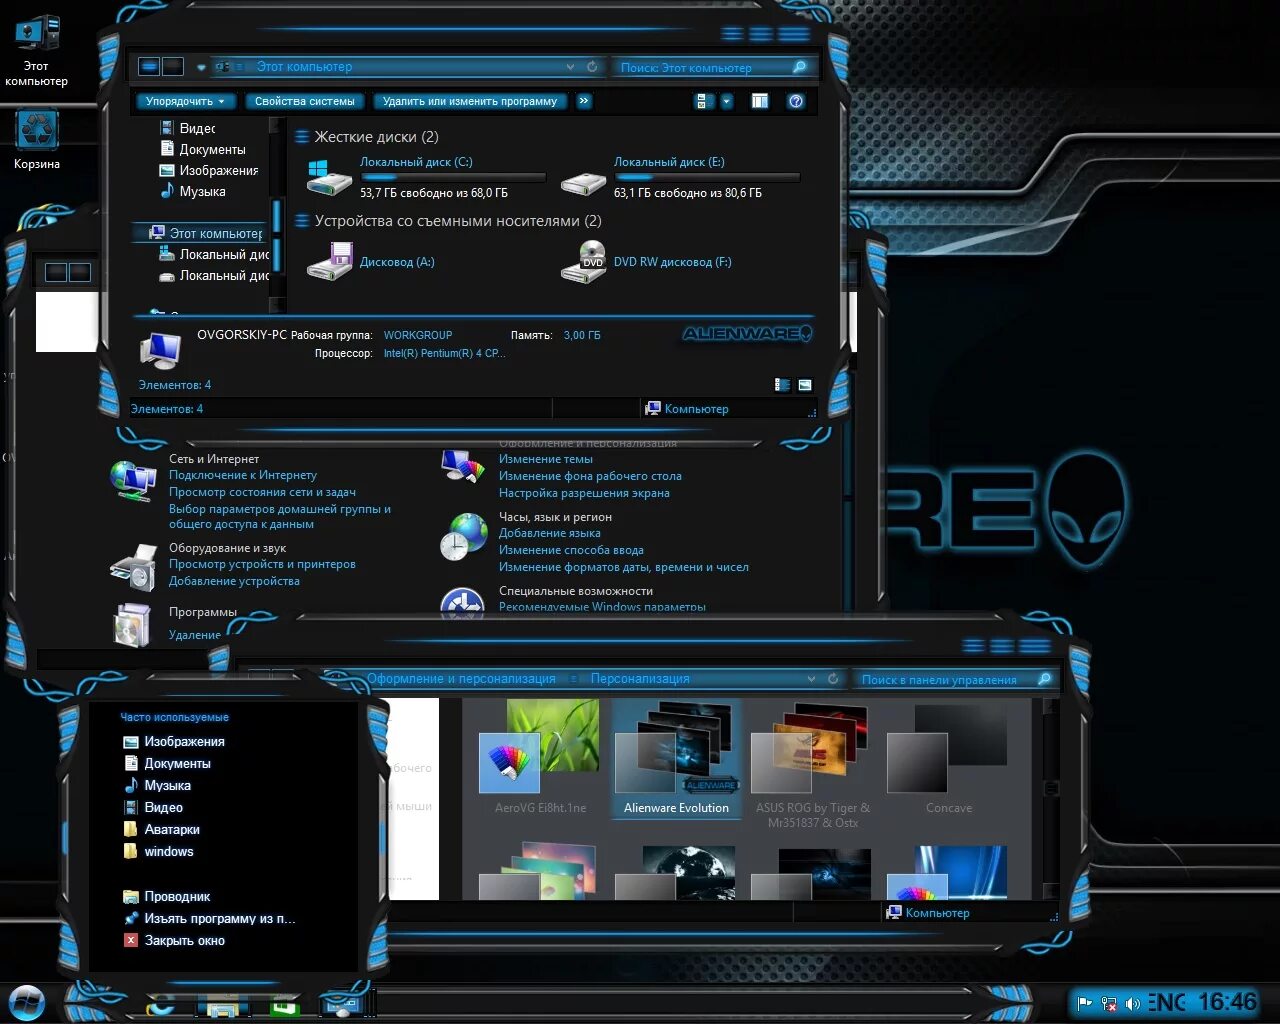Click the 16:46 clock in the tray
The height and width of the screenshot is (1024, 1280).
tap(1226, 1002)
